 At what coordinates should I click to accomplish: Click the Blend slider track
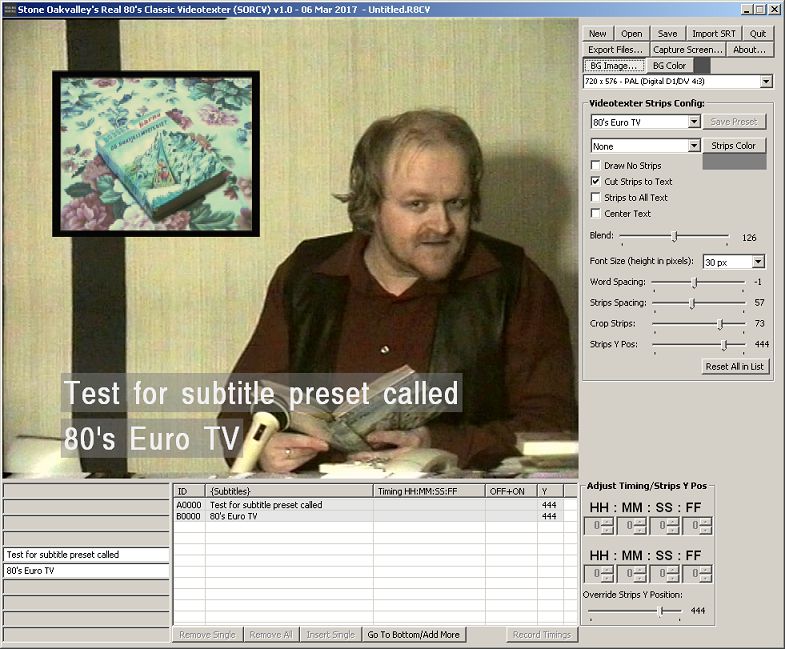pyautogui.click(x=674, y=237)
